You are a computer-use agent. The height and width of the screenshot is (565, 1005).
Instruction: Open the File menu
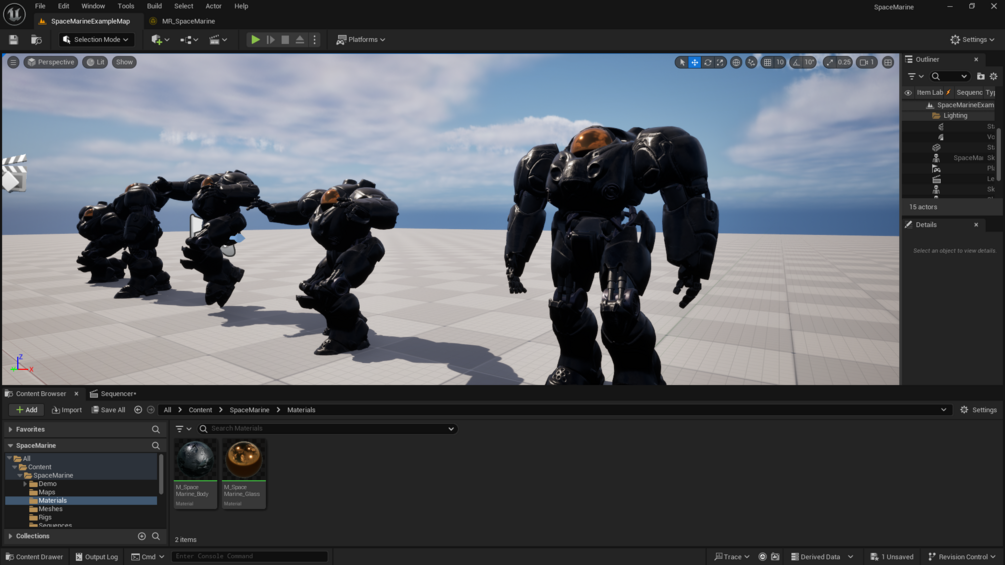click(x=40, y=6)
